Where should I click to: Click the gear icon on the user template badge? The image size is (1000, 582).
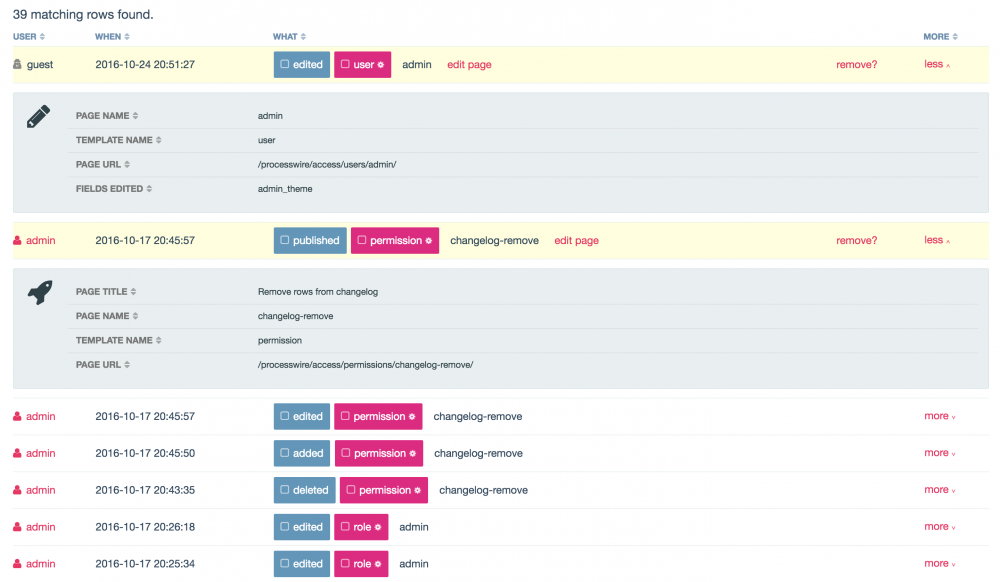[x=378, y=64]
